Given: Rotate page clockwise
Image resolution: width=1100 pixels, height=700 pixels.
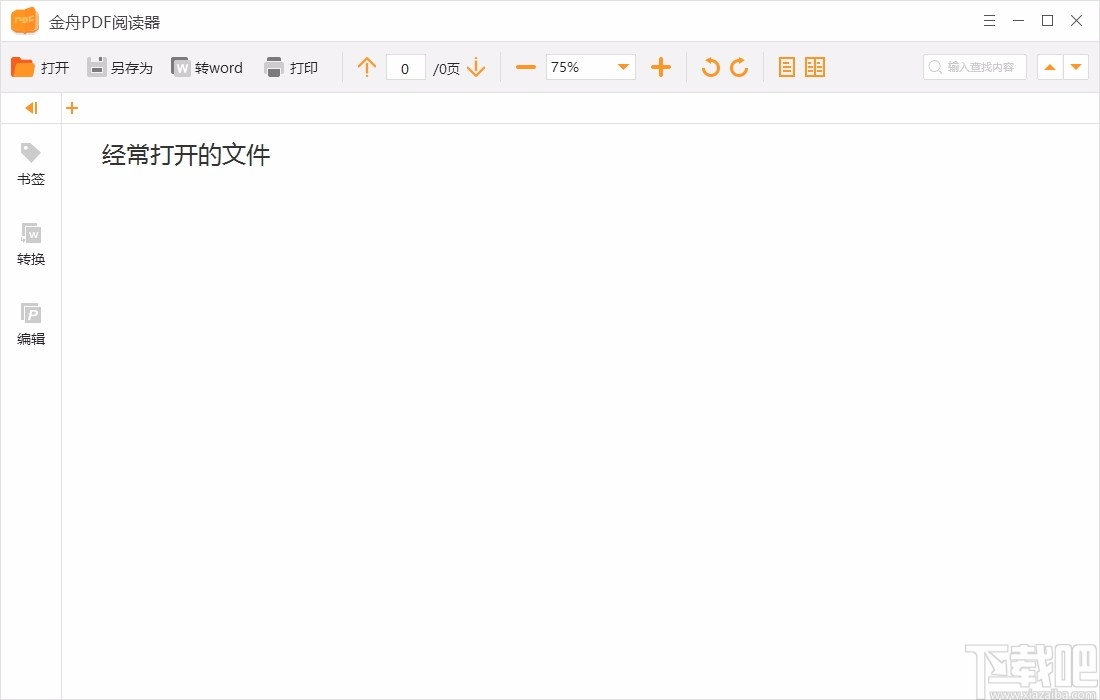Looking at the screenshot, I should pos(739,67).
